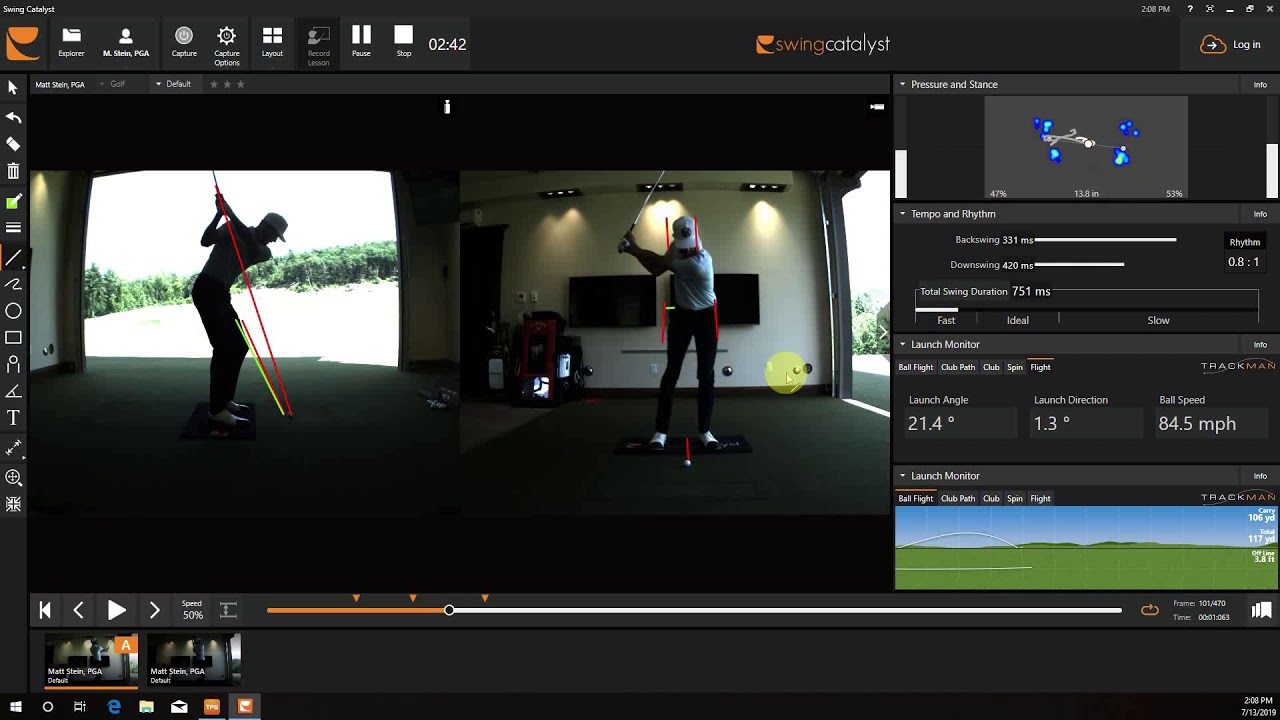
Task: Select the zoom magnifier tool
Action: [14, 478]
